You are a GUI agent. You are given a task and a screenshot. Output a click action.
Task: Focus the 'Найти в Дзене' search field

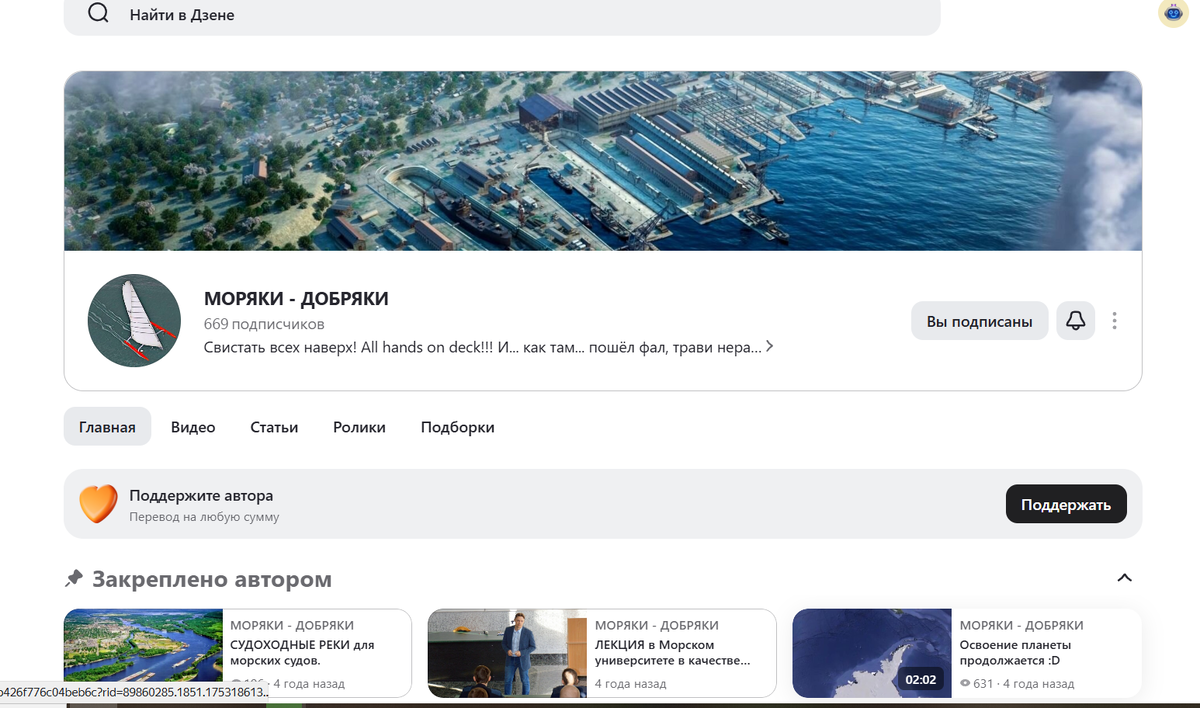502,16
